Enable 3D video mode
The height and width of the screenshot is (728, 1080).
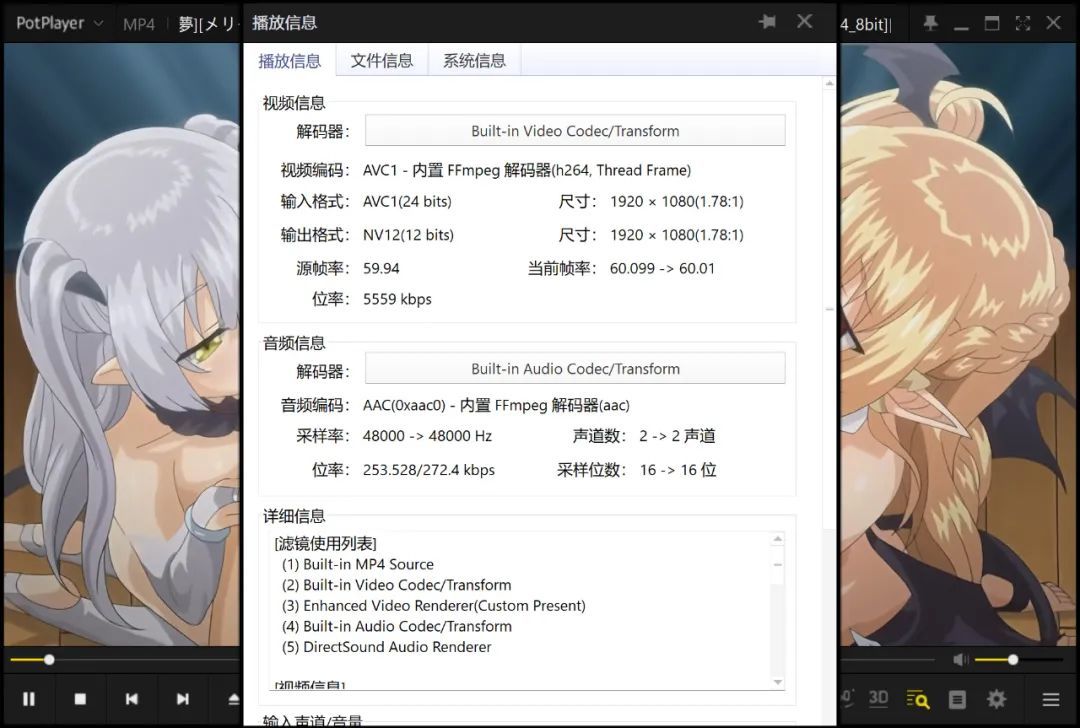coord(879,699)
